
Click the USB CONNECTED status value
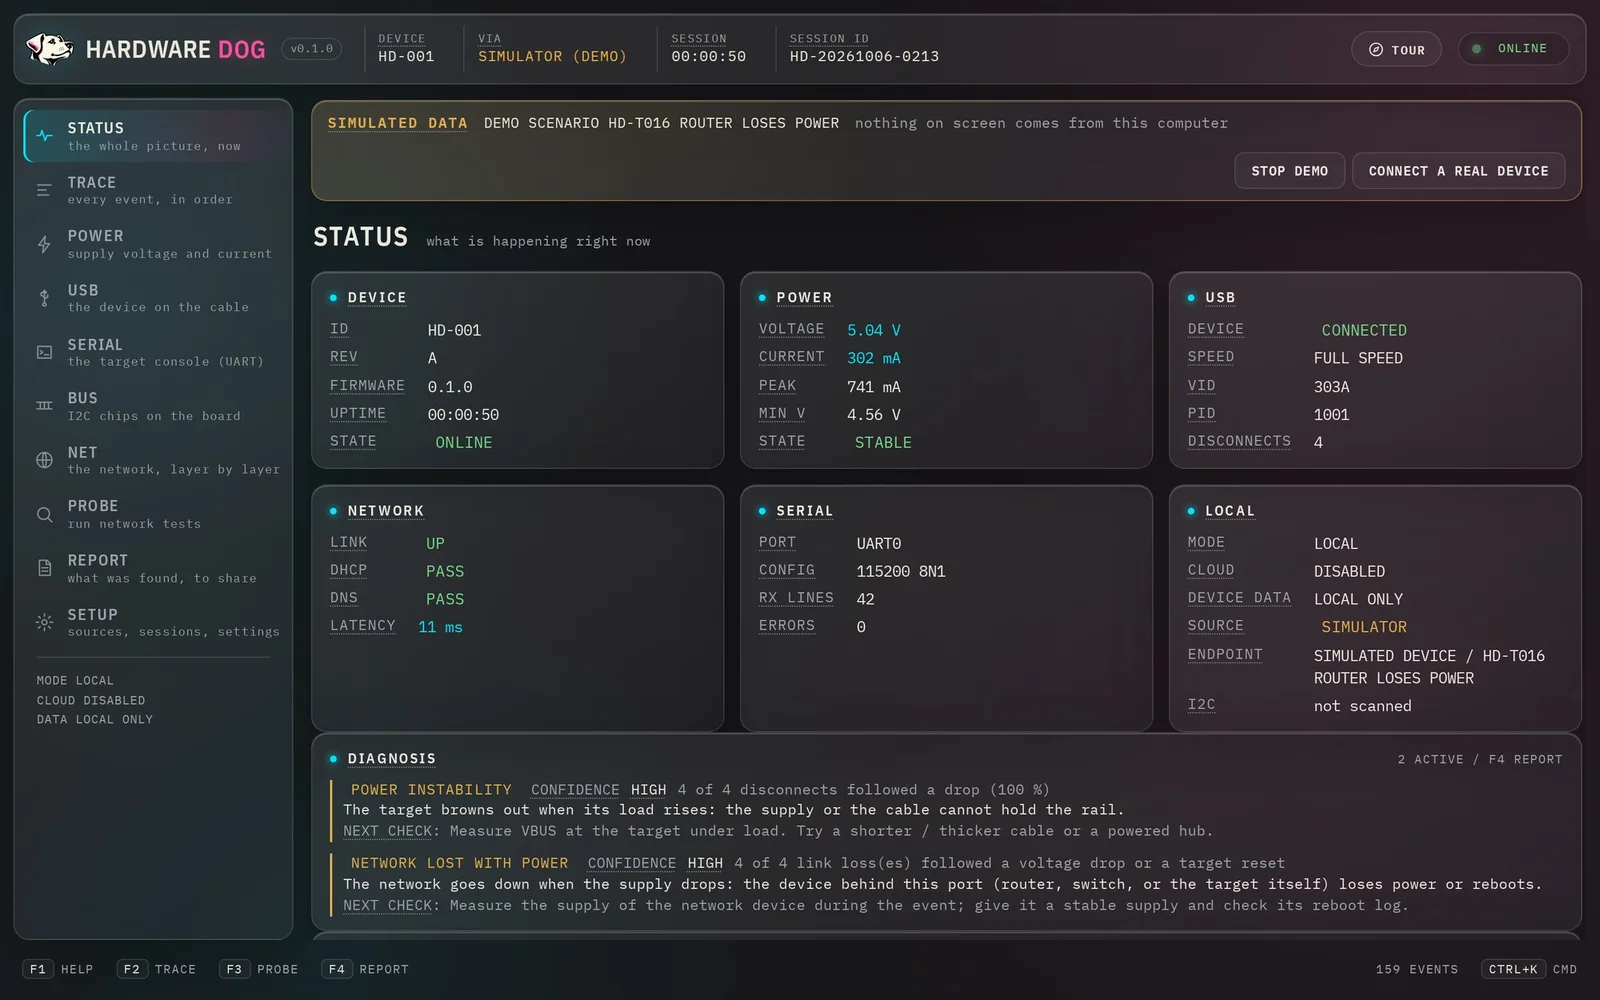(x=1364, y=330)
